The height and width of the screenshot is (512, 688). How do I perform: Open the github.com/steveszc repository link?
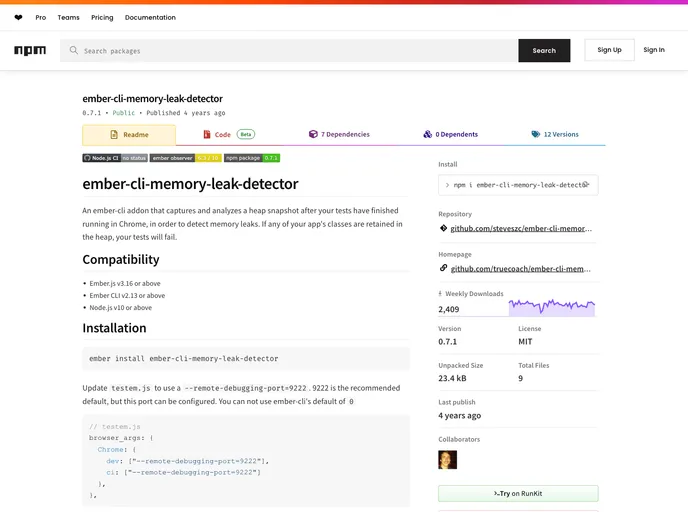pyautogui.click(x=521, y=228)
